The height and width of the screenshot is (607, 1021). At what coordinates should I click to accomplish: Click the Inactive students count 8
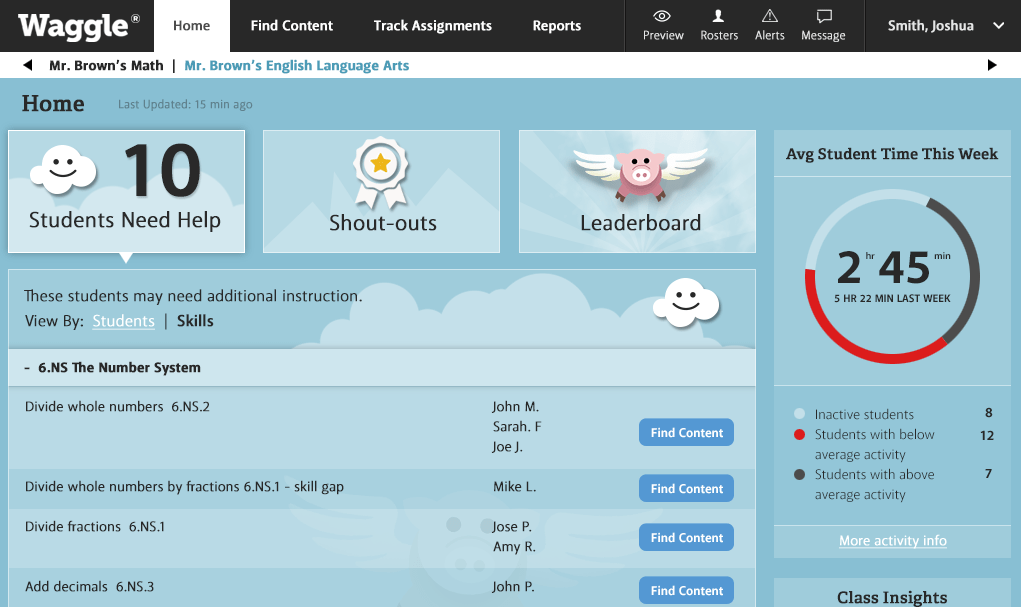(988, 413)
